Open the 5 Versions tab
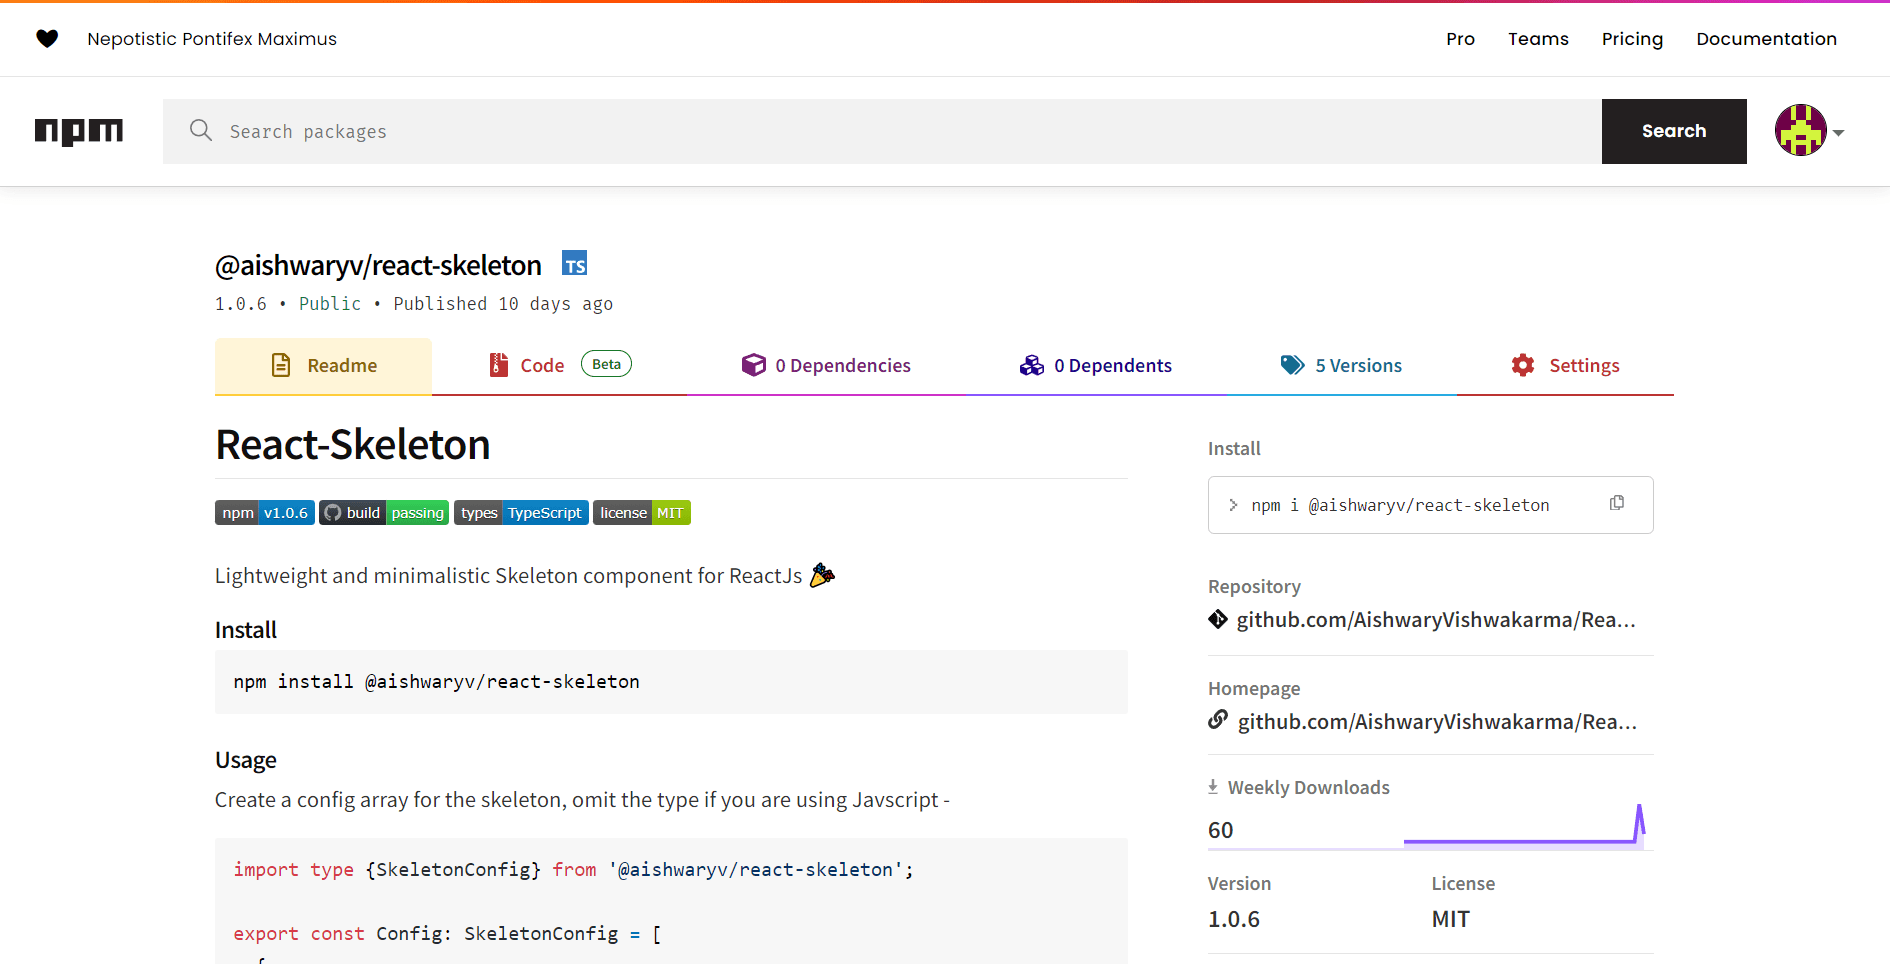Screen dimensions: 1890x964 (x=1342, y=366)
